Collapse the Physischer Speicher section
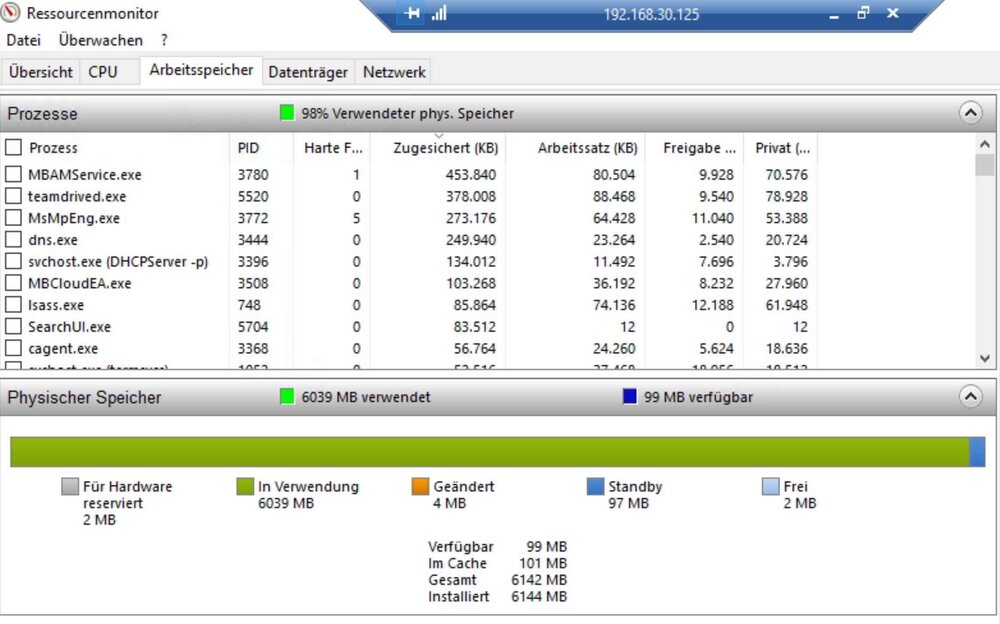The image size is (1000, 624). (x=970, y=397)
